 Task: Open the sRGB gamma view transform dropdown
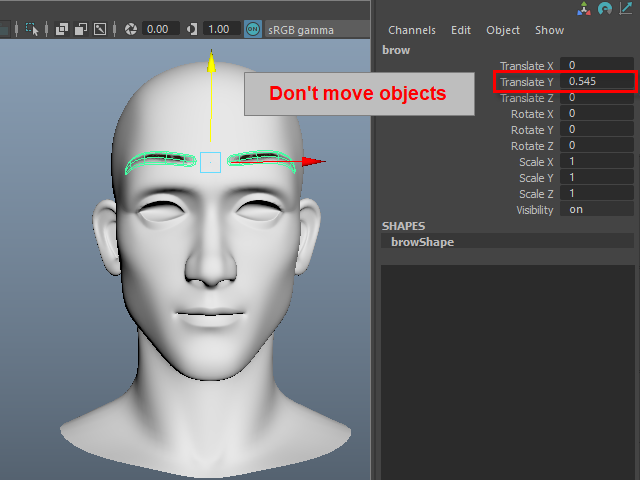tap(317, 30)
